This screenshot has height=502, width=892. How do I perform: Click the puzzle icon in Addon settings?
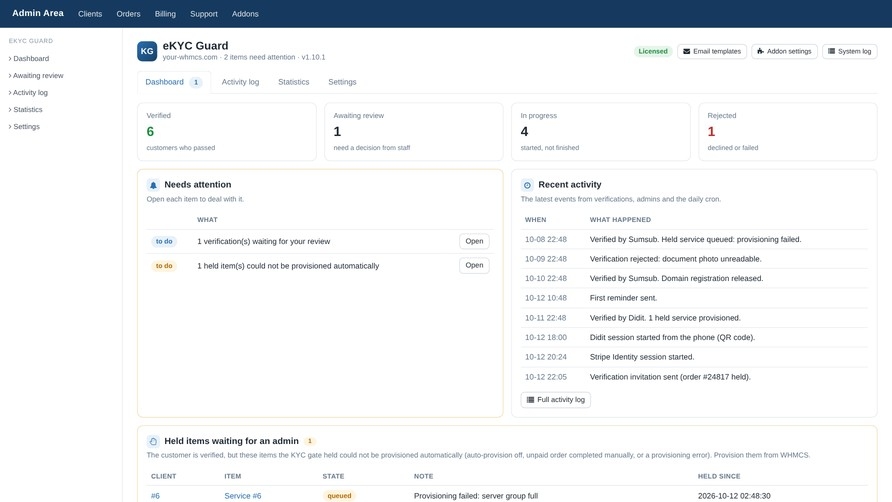pyautogui.click(x=760, y=51)
